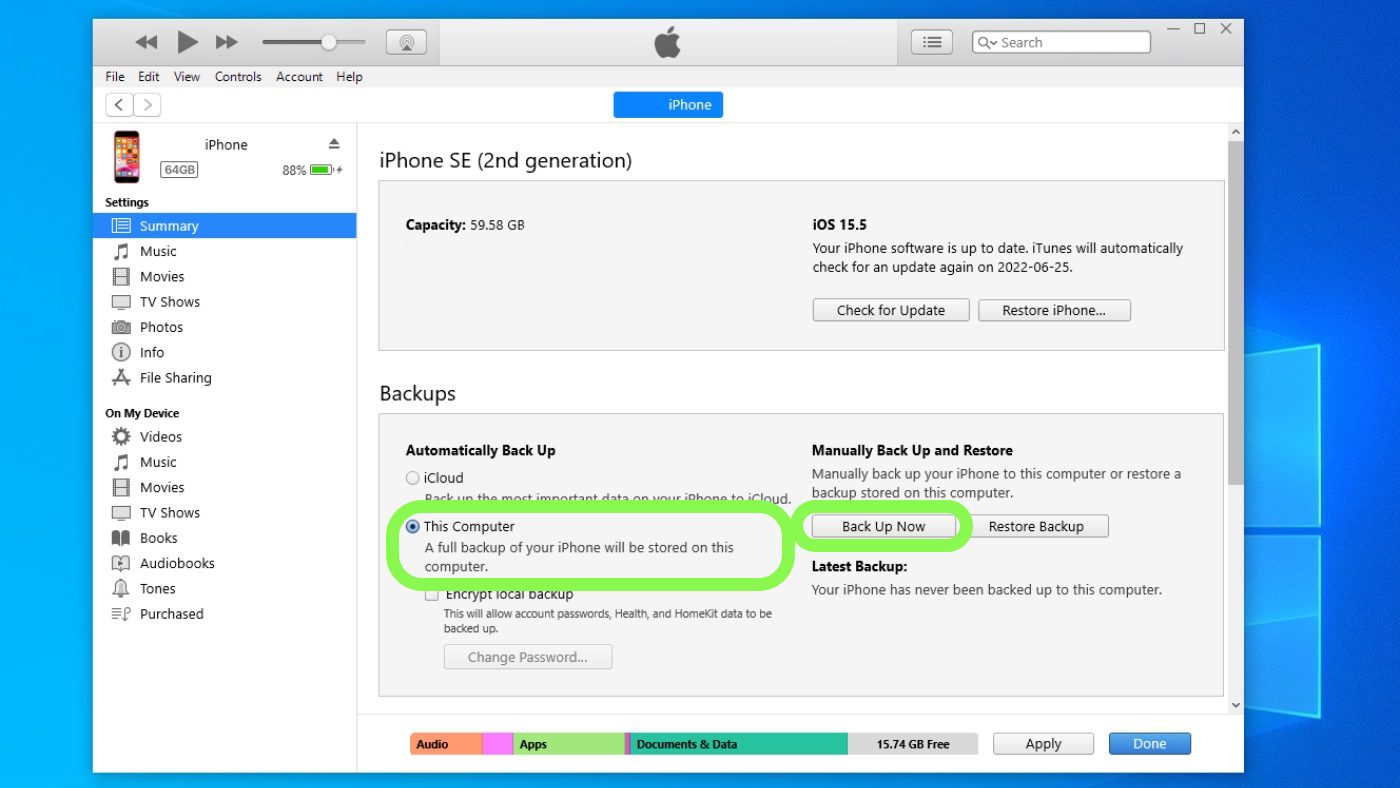Open Photos in the Settings sidebar
This screenshot has width=1400, height=788.
coord(161,327)
